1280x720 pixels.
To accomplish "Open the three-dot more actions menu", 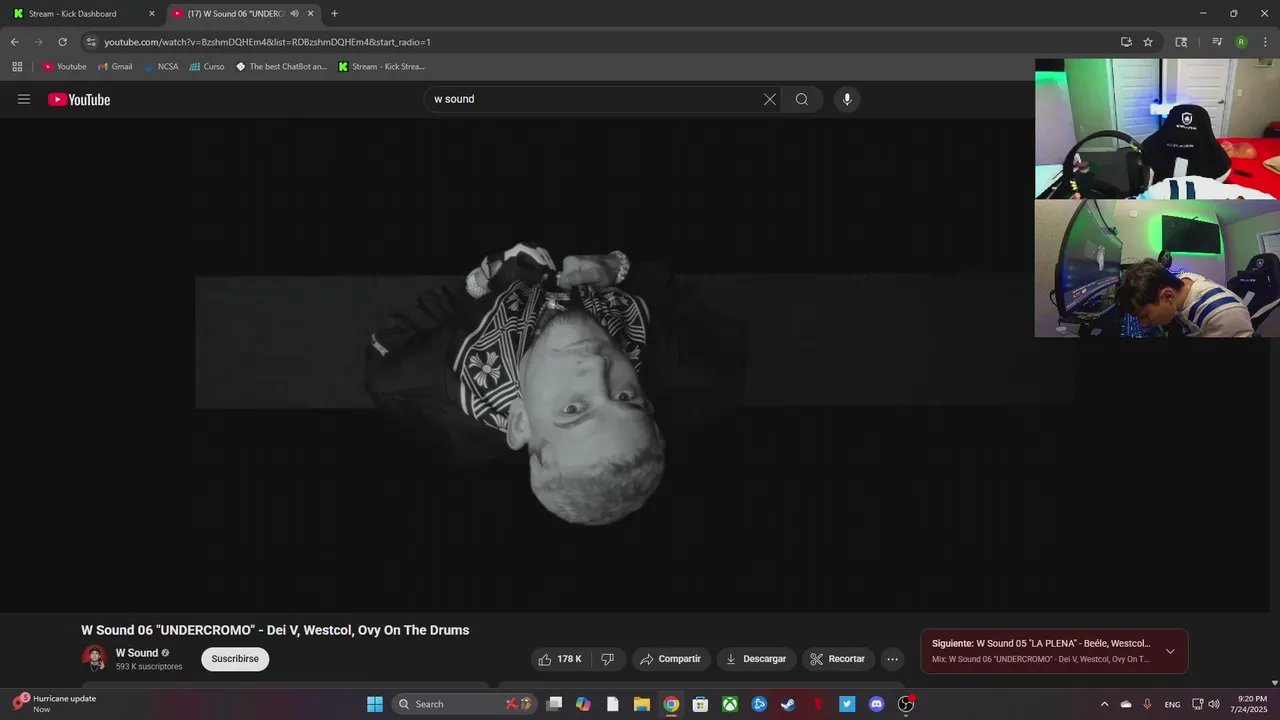I will click(x=893, y=659).
